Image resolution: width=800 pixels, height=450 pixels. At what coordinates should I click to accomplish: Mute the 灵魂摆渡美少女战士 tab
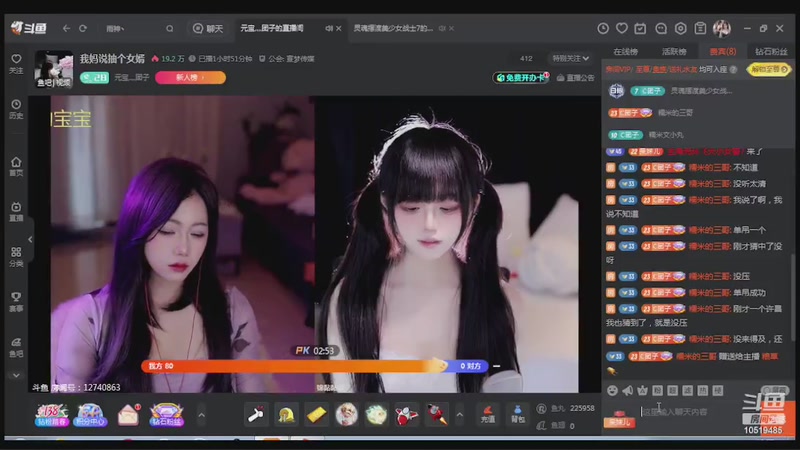pyautogui.click(x=442, y=29)
